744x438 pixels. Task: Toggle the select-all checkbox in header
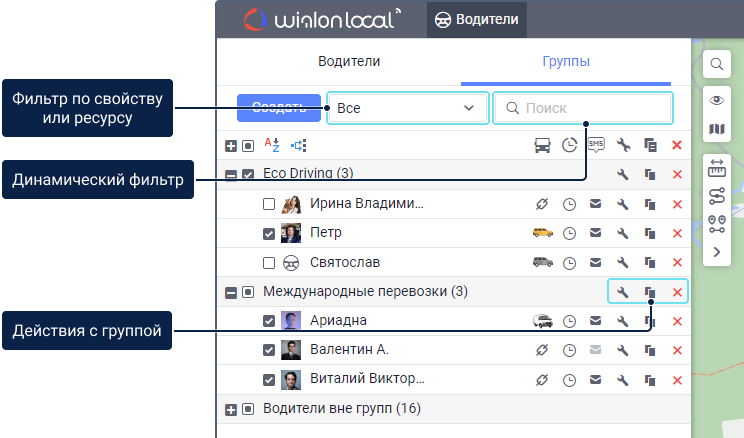pos(248,146)
